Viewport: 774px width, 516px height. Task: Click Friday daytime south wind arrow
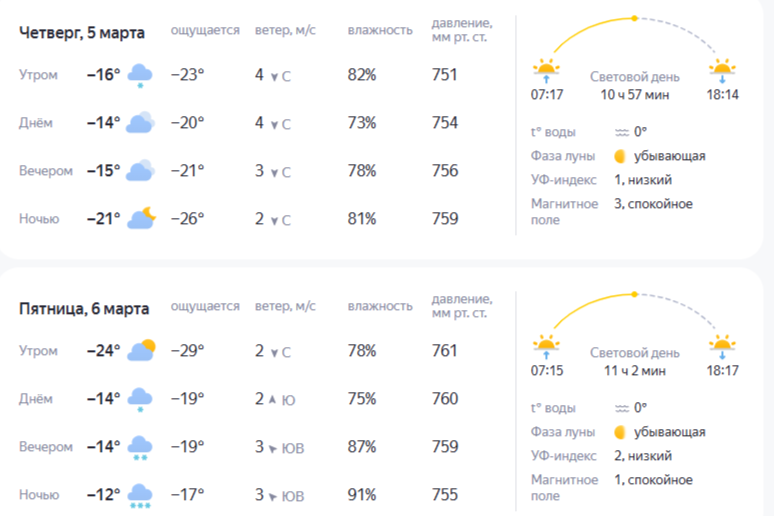coord(274,400)
